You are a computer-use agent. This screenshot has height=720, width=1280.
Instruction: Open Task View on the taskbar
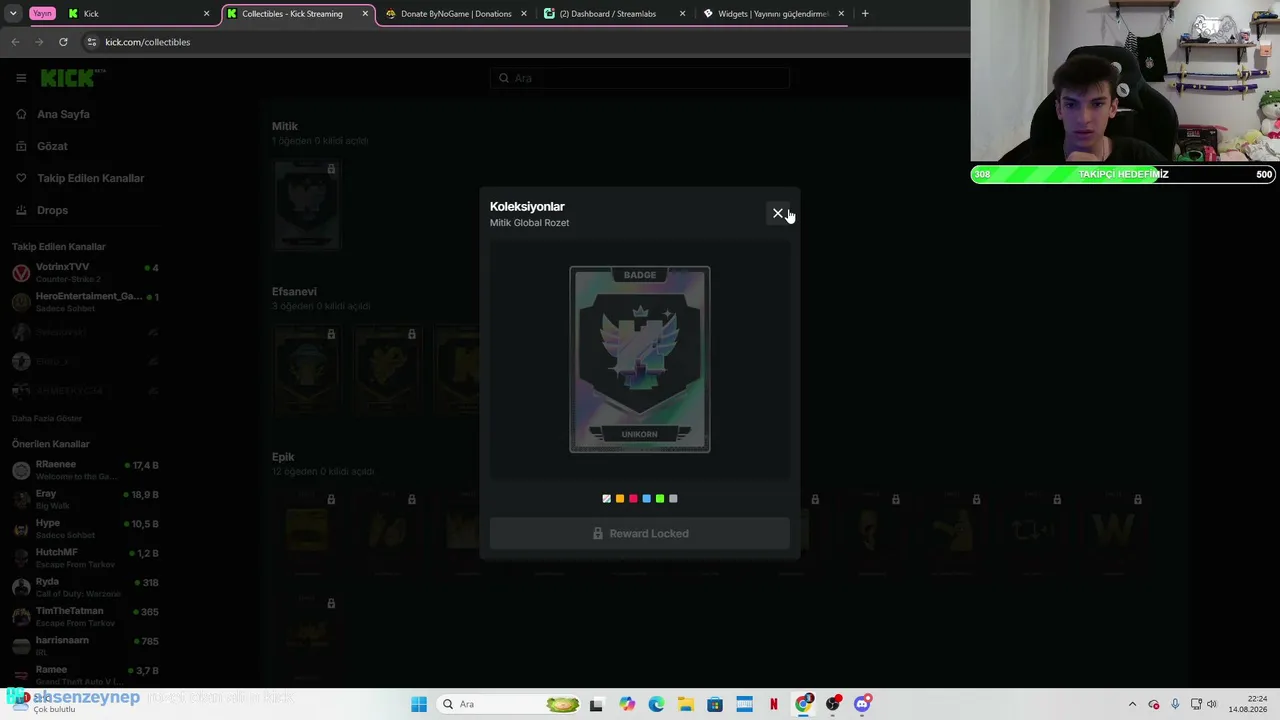tap(597, 704)
